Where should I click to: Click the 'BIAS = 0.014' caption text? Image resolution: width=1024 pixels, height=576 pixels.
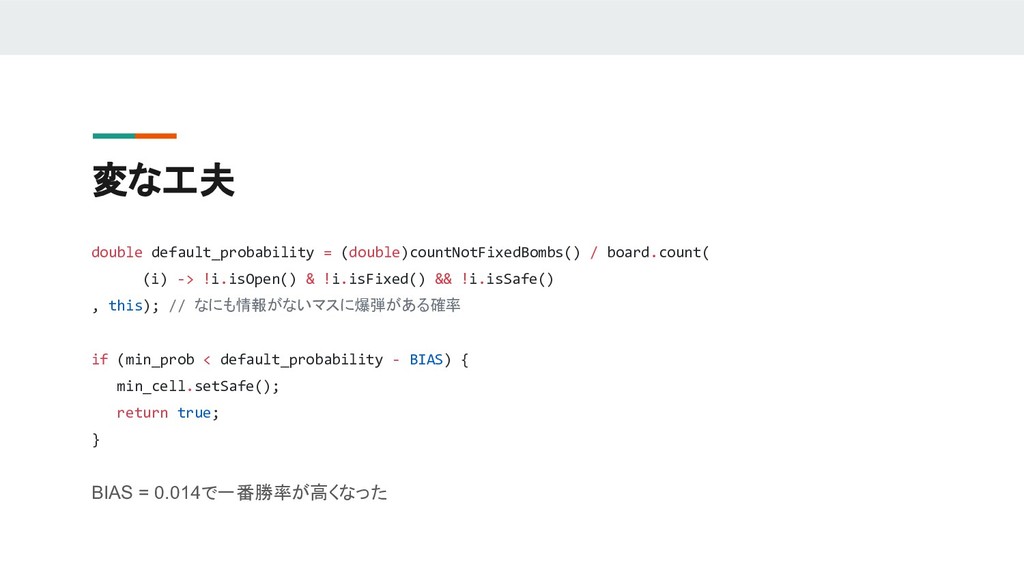pyautogui.click(x=146, y=492)
